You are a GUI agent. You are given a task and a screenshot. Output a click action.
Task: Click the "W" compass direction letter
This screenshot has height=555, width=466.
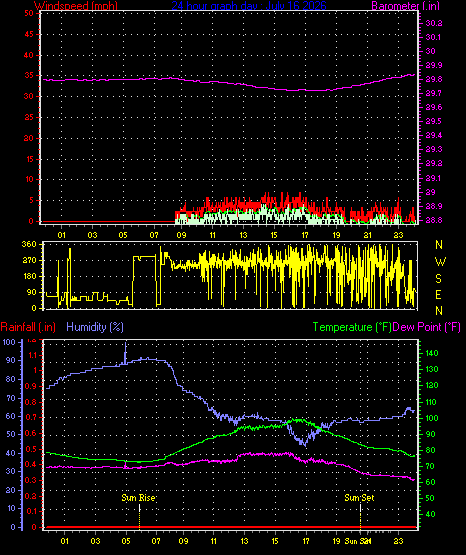(x=440, y=262)
